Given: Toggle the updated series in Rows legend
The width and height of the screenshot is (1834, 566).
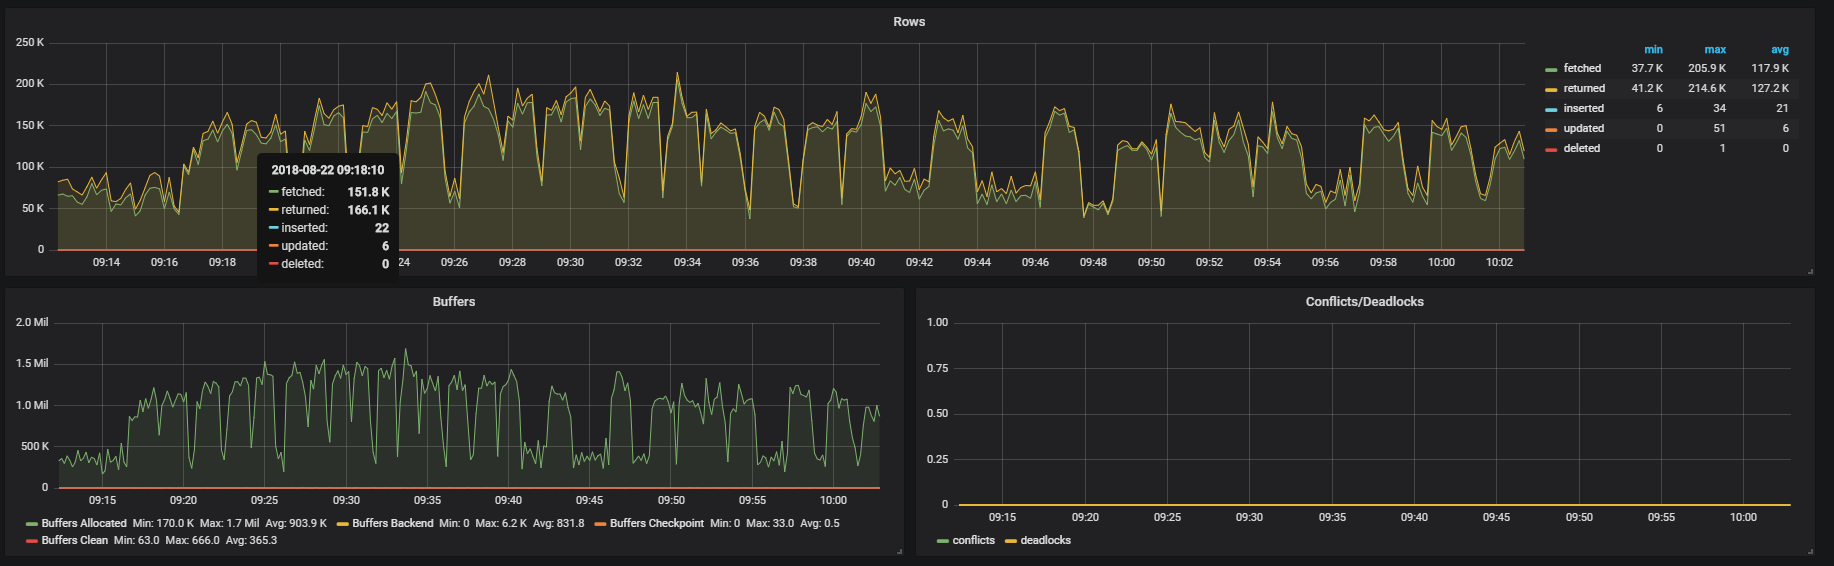Looking at the screenshot, I should pos(1583,128).
